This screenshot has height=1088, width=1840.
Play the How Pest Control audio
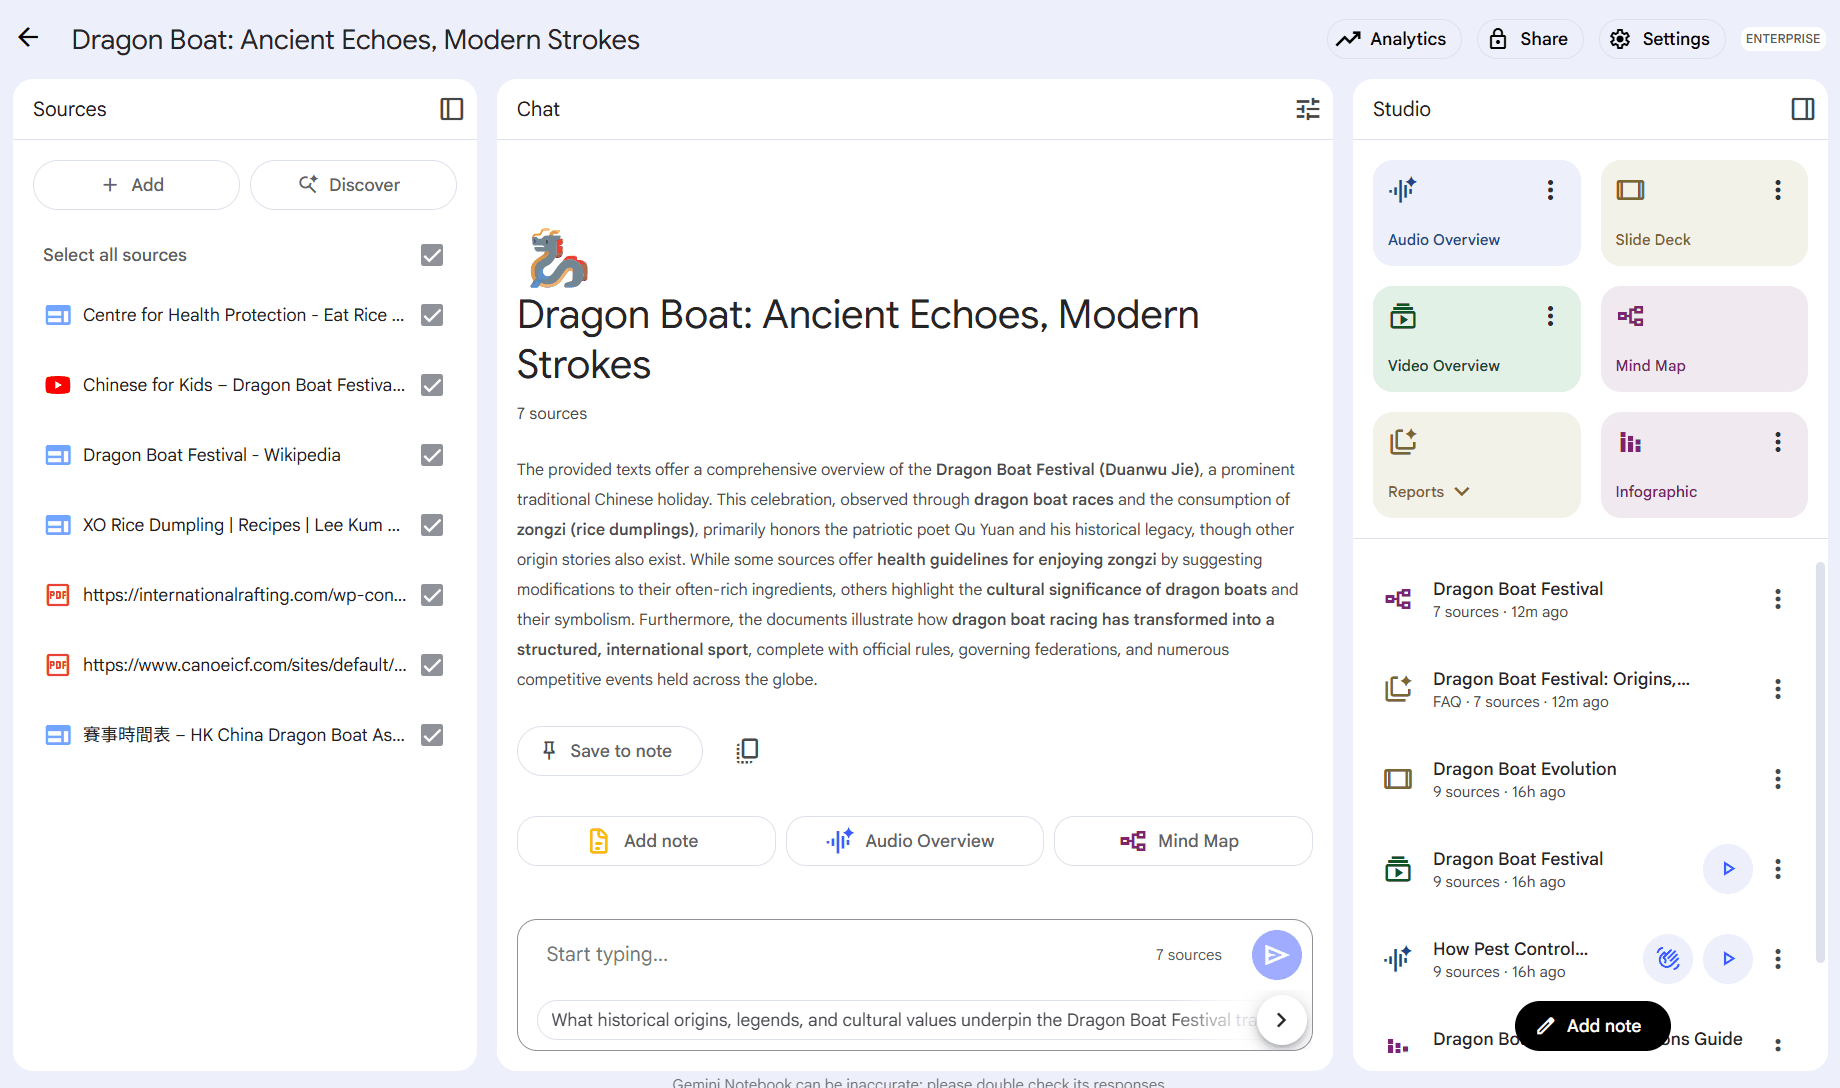pos(1728,959)
